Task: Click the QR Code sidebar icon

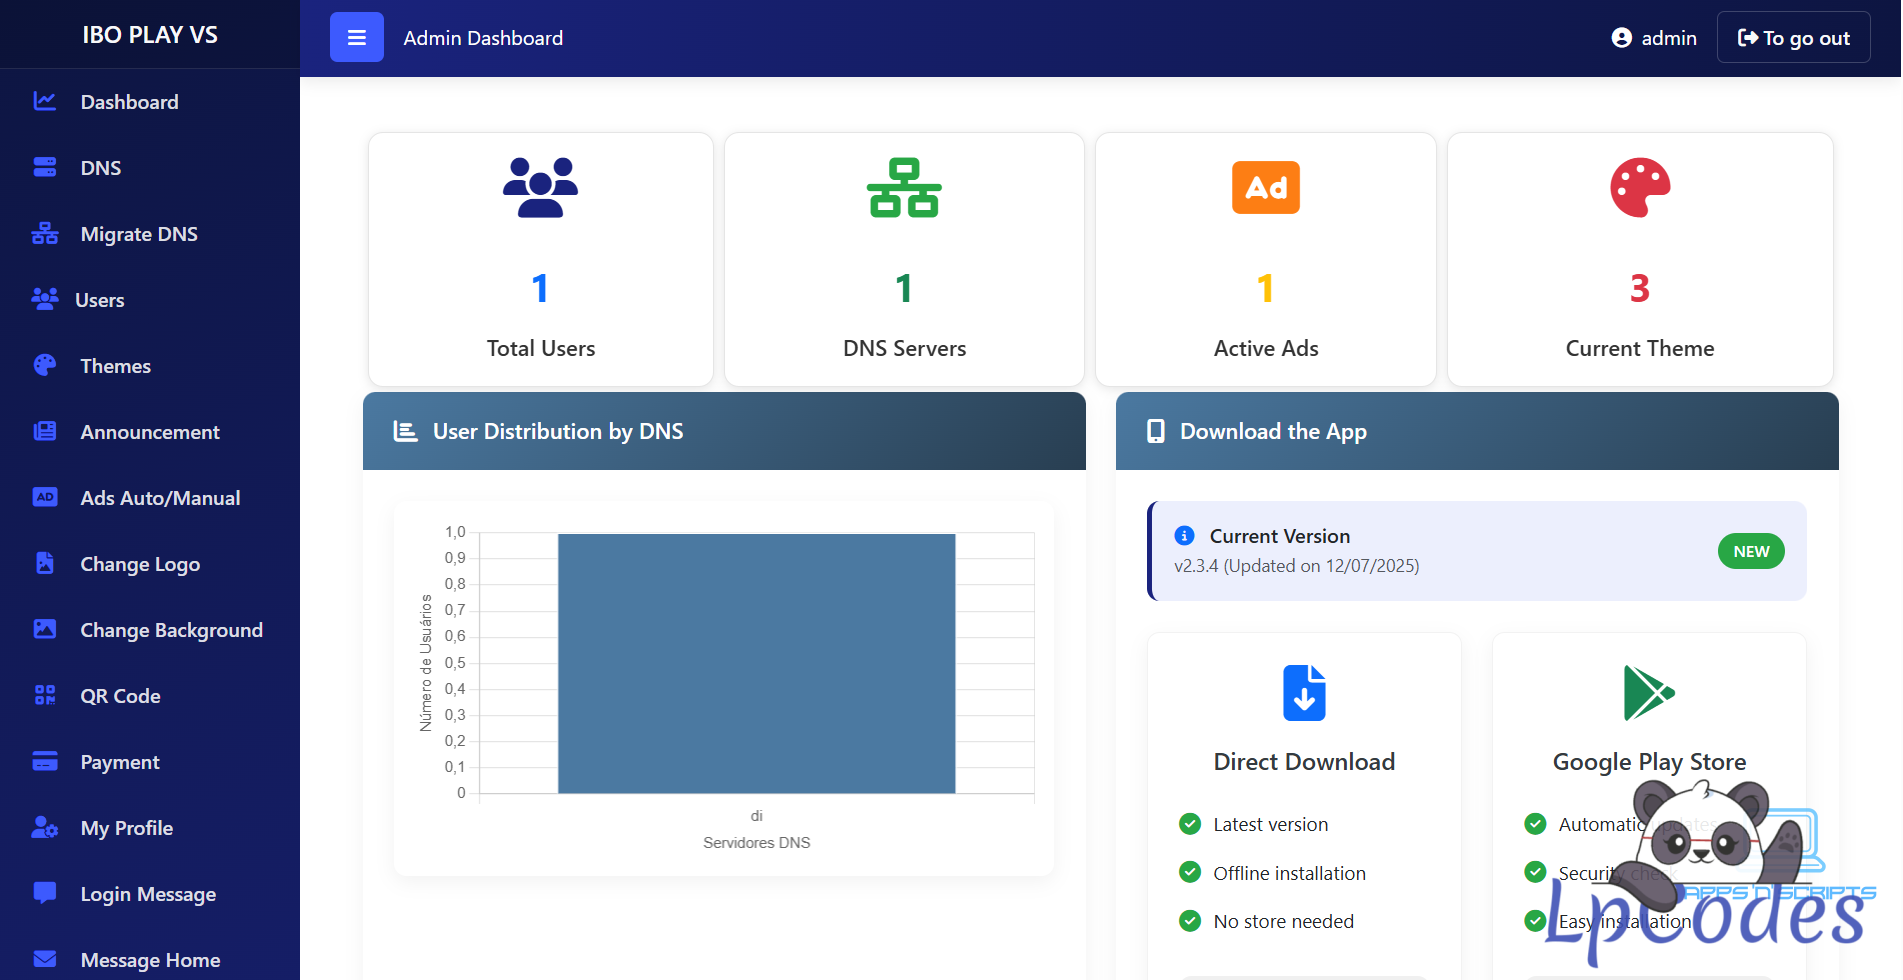Action: click(45, 695)
